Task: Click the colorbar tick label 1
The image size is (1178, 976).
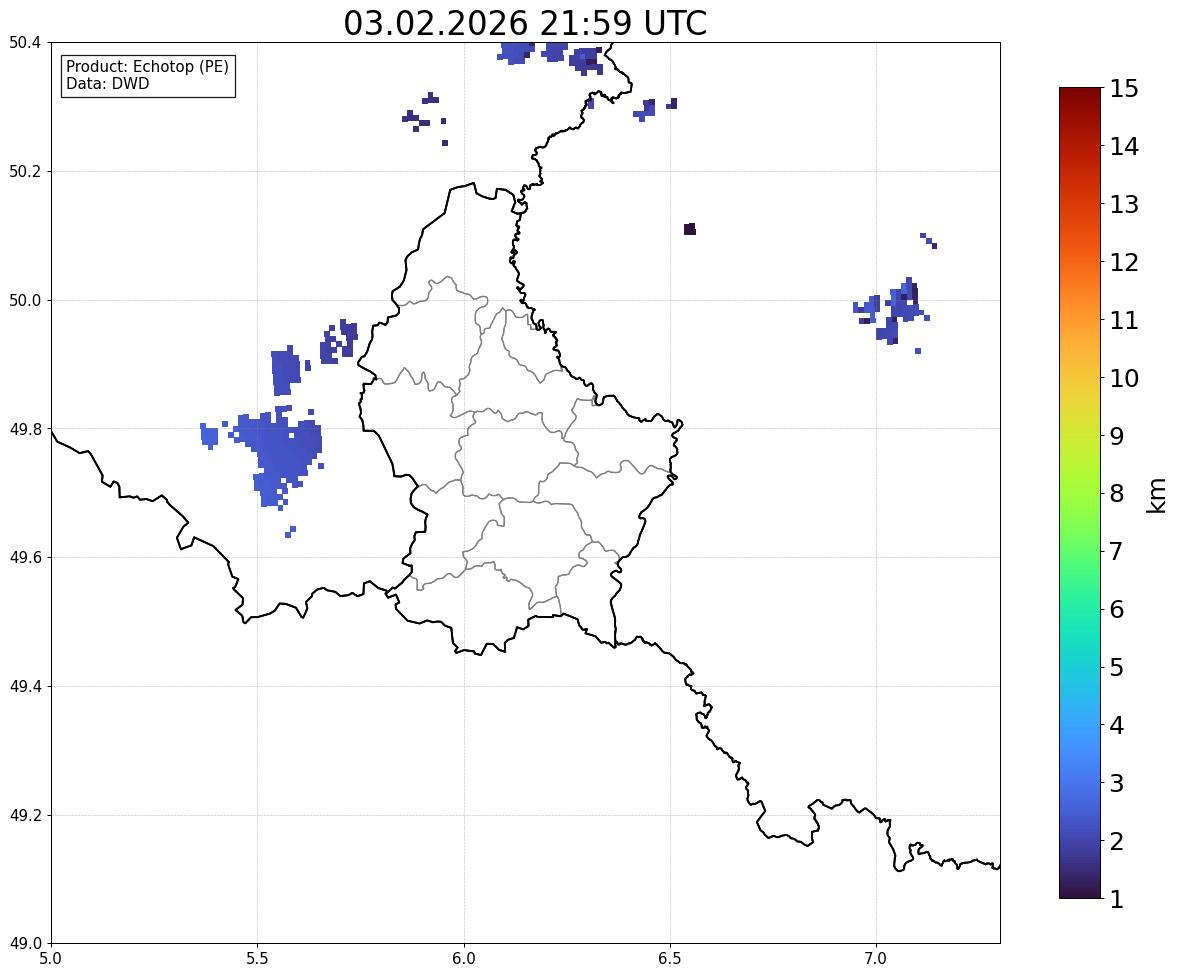Action: coord(1117,899)
